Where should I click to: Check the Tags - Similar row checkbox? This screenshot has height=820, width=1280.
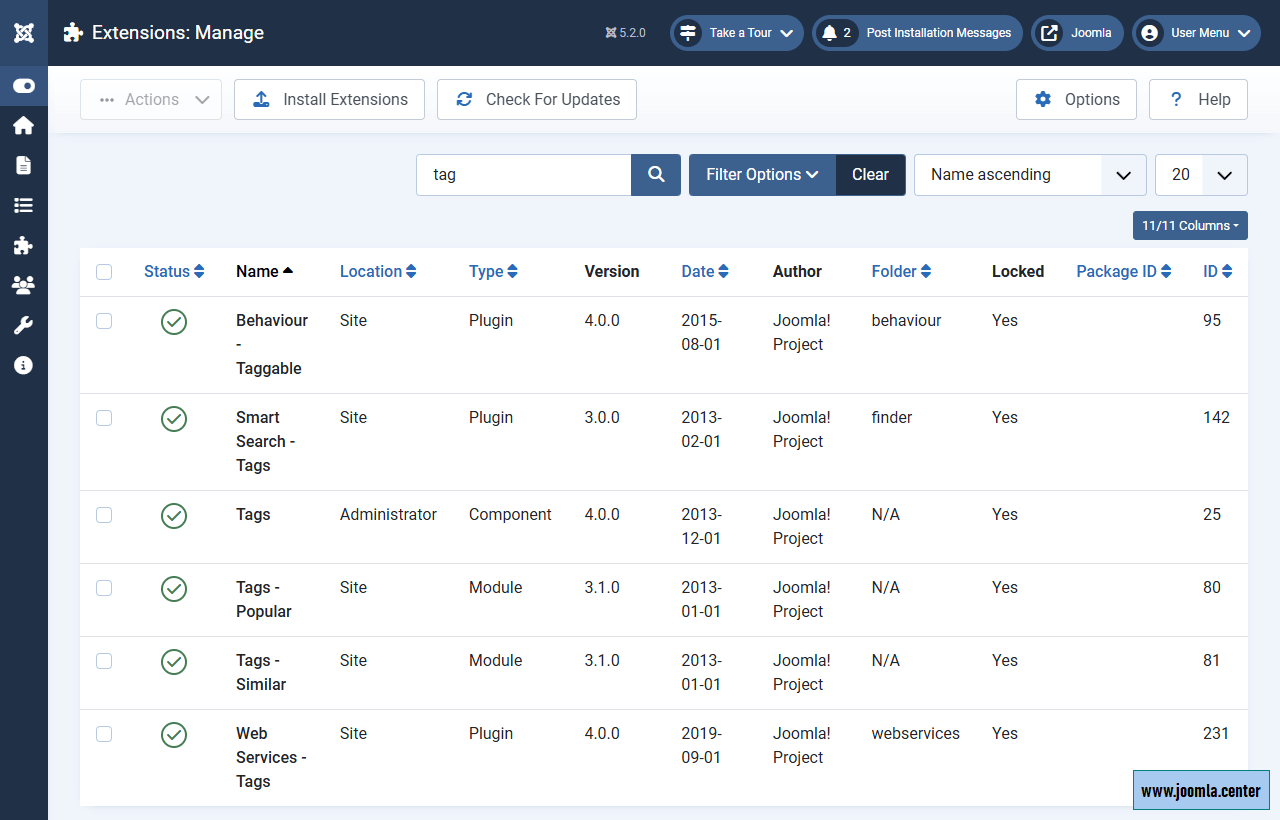pyautogui.click(x=104, y=661)
